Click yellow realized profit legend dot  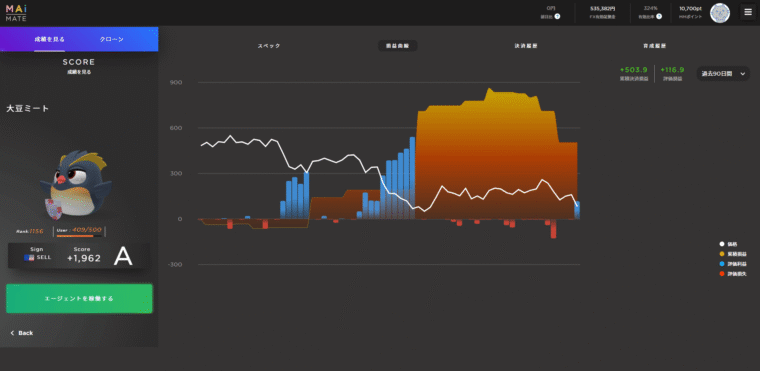[x=722, y=254]
